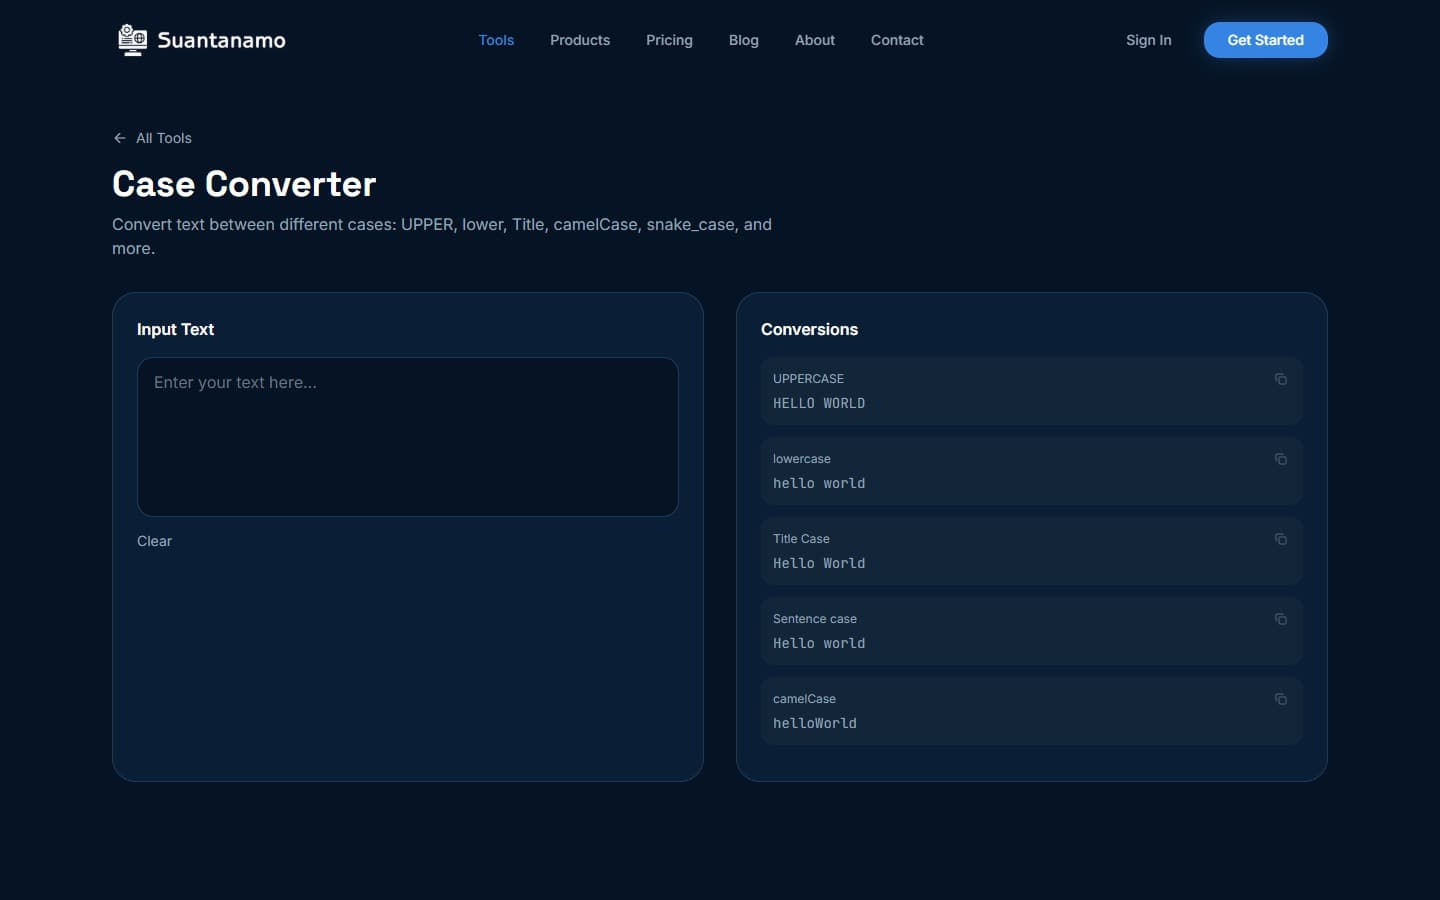Click the back arrow next to All Tools
This screenshot has width=1440, height=900.
point(119,138)
